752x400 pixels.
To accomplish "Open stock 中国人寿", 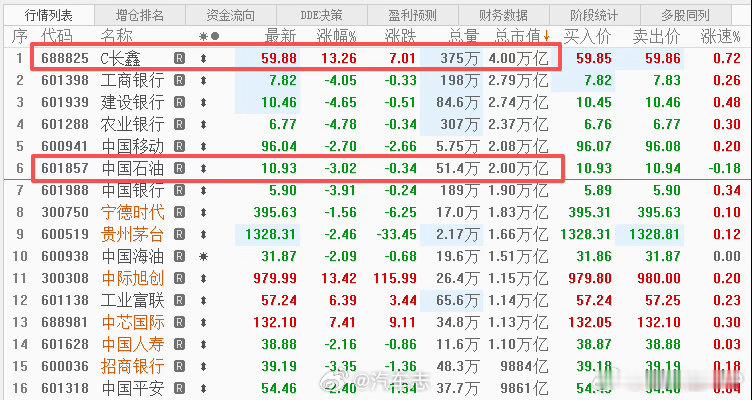I will tap(132, 344).
